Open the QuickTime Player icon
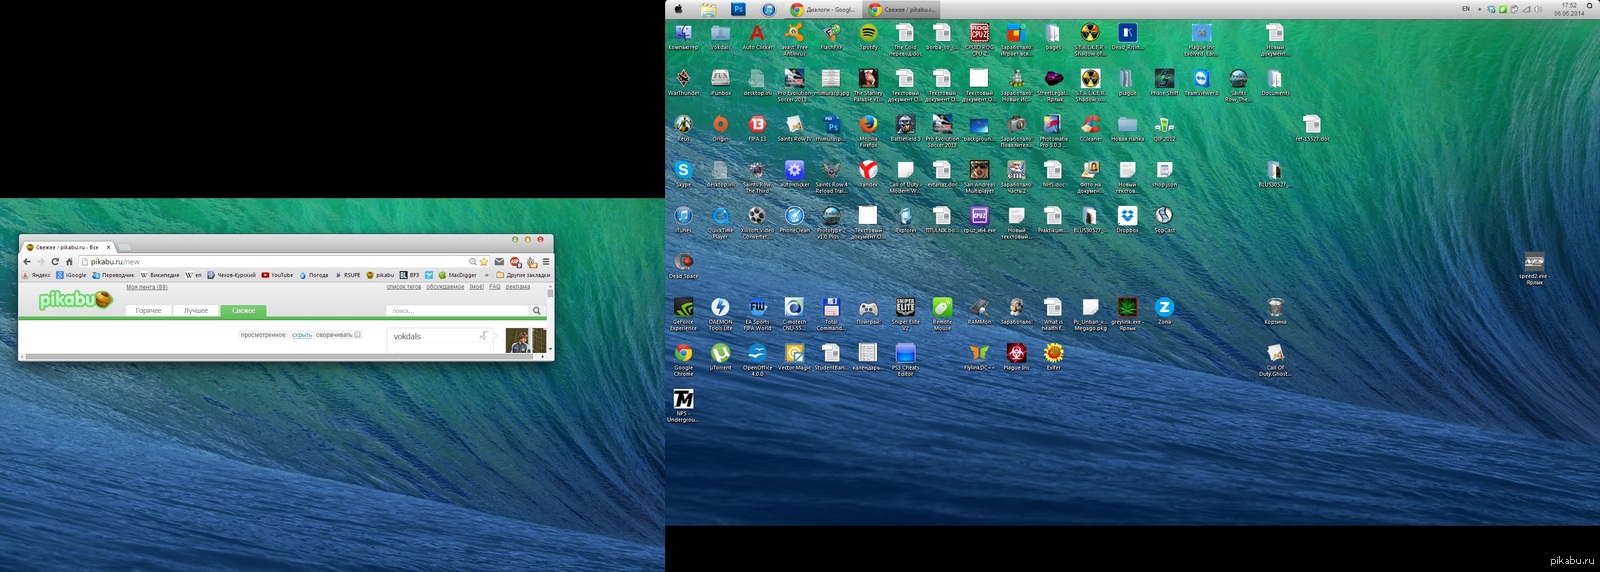 coord(720,222)
